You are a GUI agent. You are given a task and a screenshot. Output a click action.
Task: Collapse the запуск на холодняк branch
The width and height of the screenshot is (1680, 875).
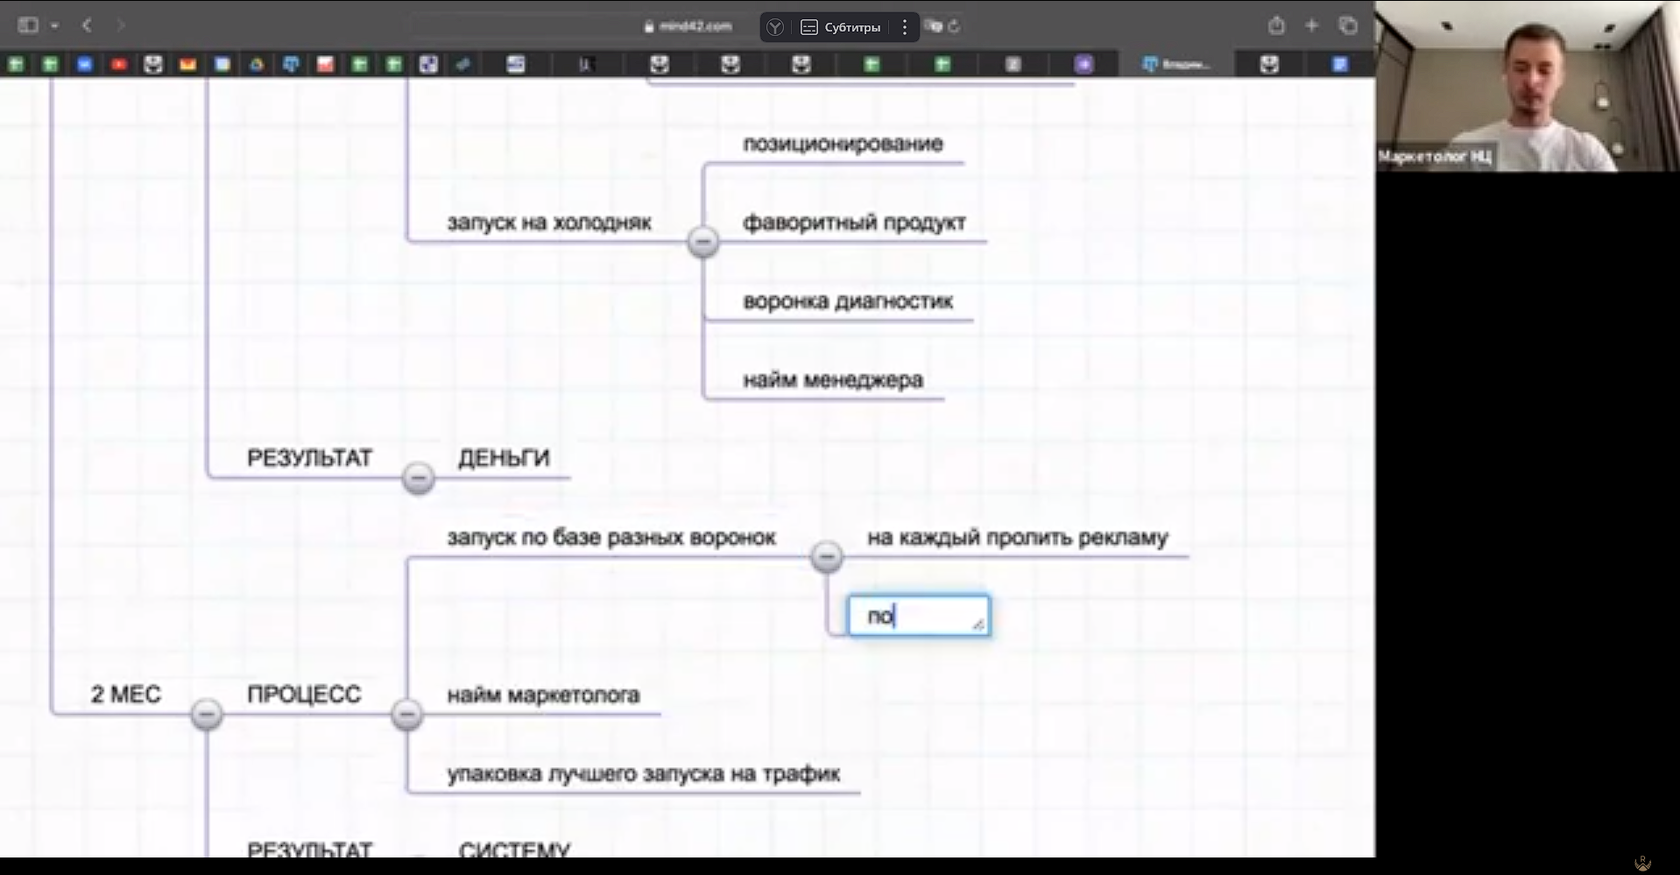tap(703, 241)
